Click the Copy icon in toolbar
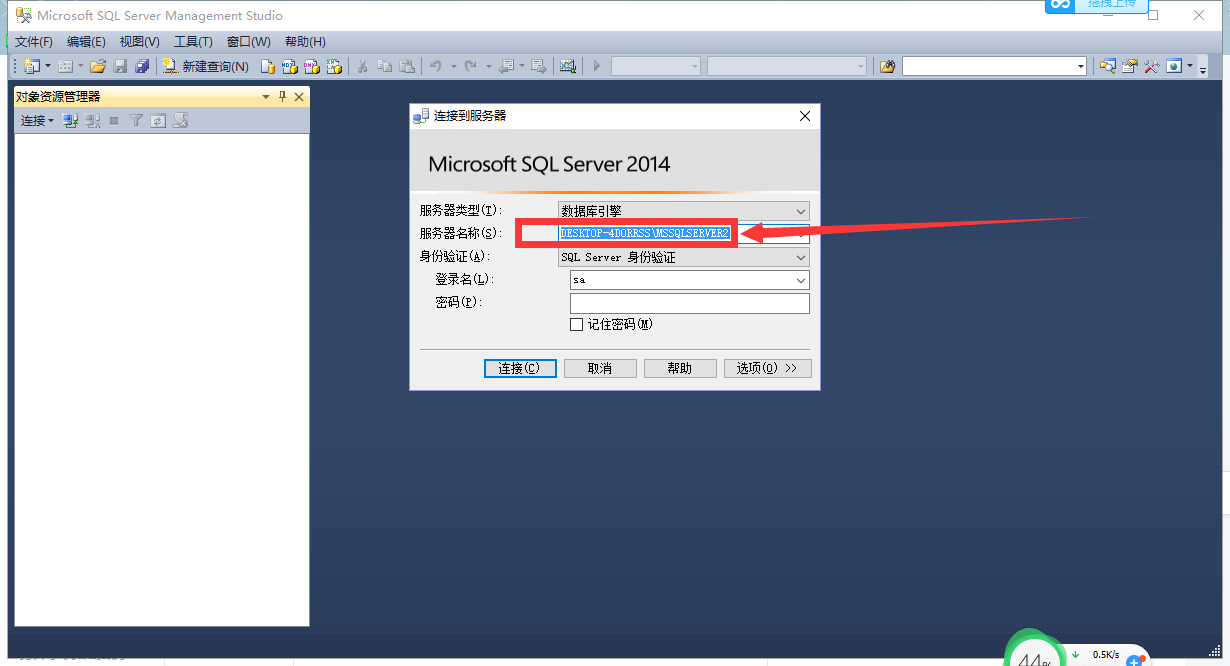Image resolution: width=1230 pixels, height=666 pixels. click(x=384, y=66)
